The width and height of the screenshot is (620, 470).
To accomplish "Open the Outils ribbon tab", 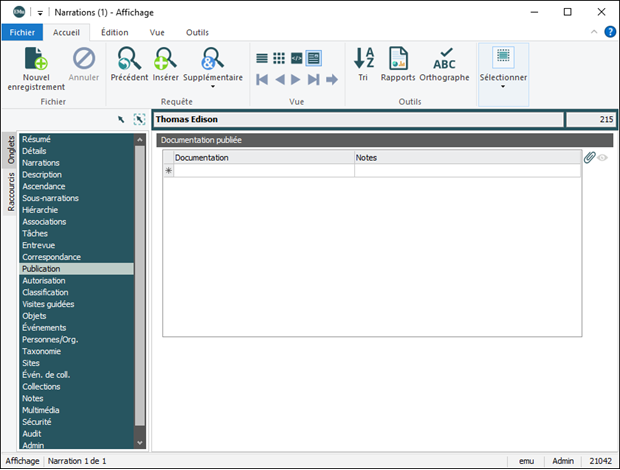I will pyautogui.click(x=197, y=32).
